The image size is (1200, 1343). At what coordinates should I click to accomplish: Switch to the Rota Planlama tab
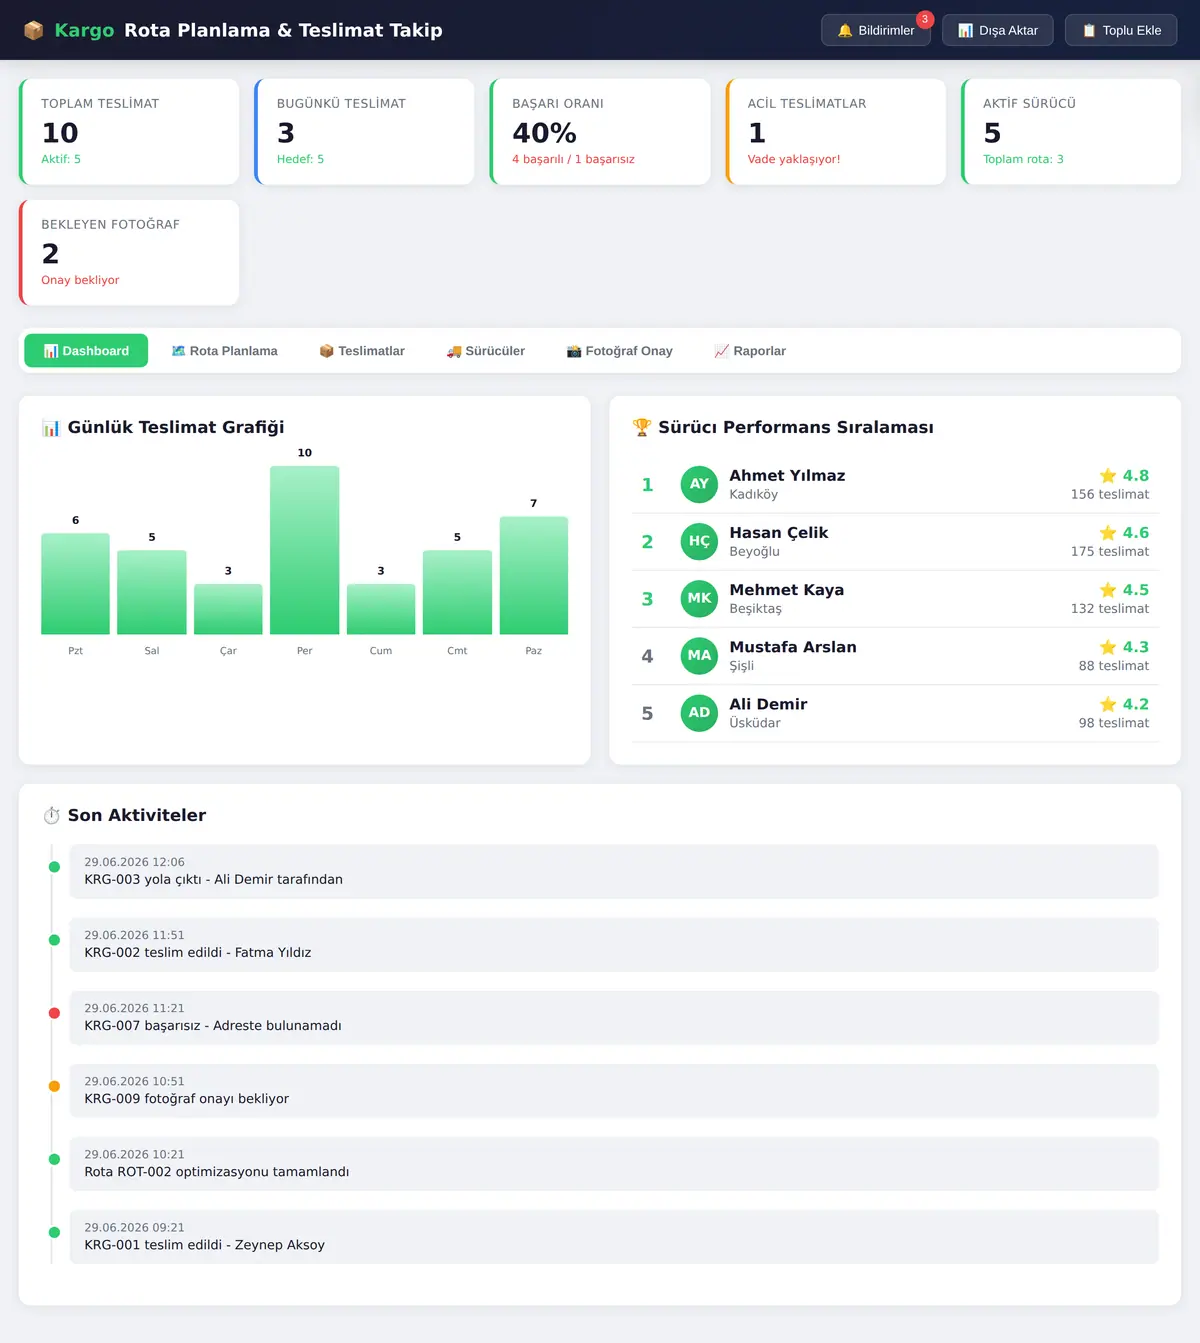tap(225, 351)
